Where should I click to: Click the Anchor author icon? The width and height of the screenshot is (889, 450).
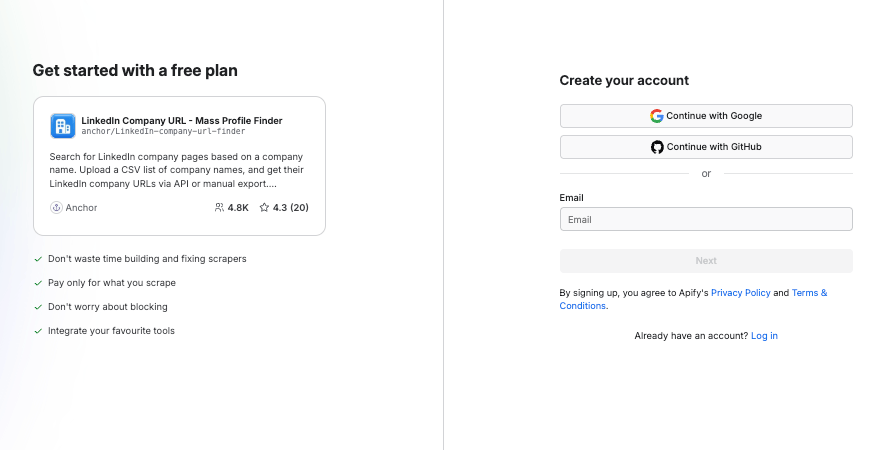coord(56,208)
